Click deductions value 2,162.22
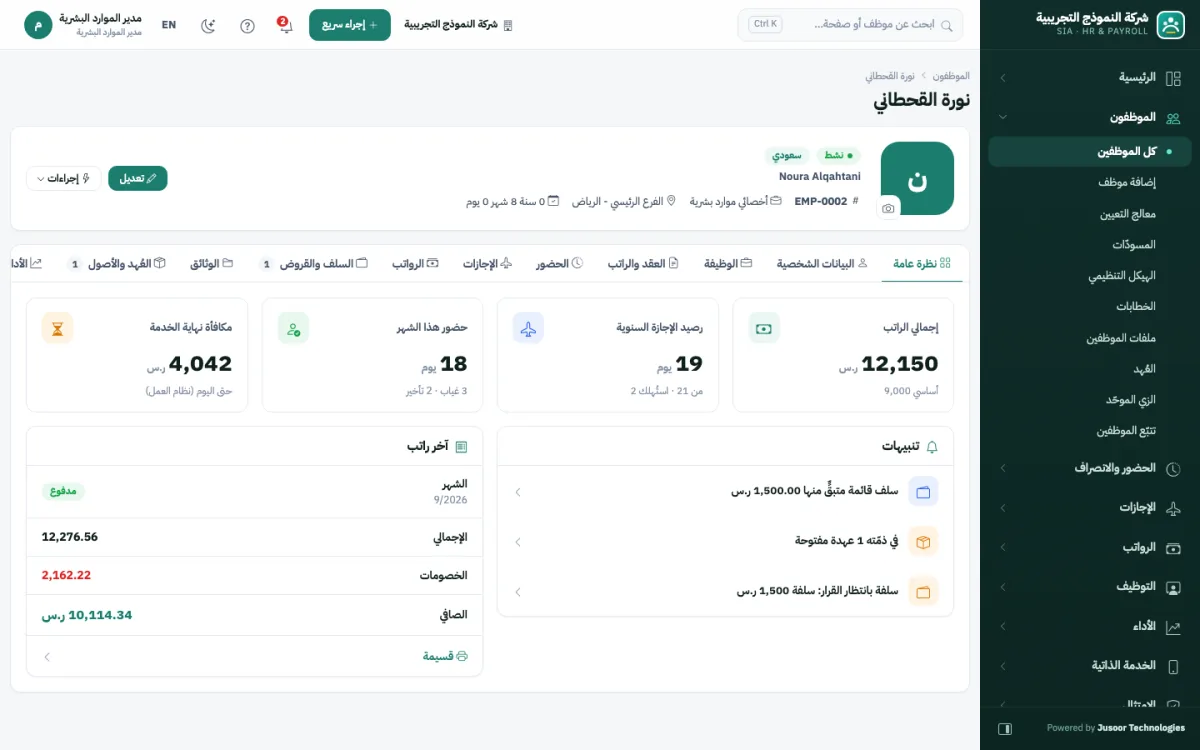The height and width of the screenshot is (750, 1200). pyautogui.click(x=66, y=575)
